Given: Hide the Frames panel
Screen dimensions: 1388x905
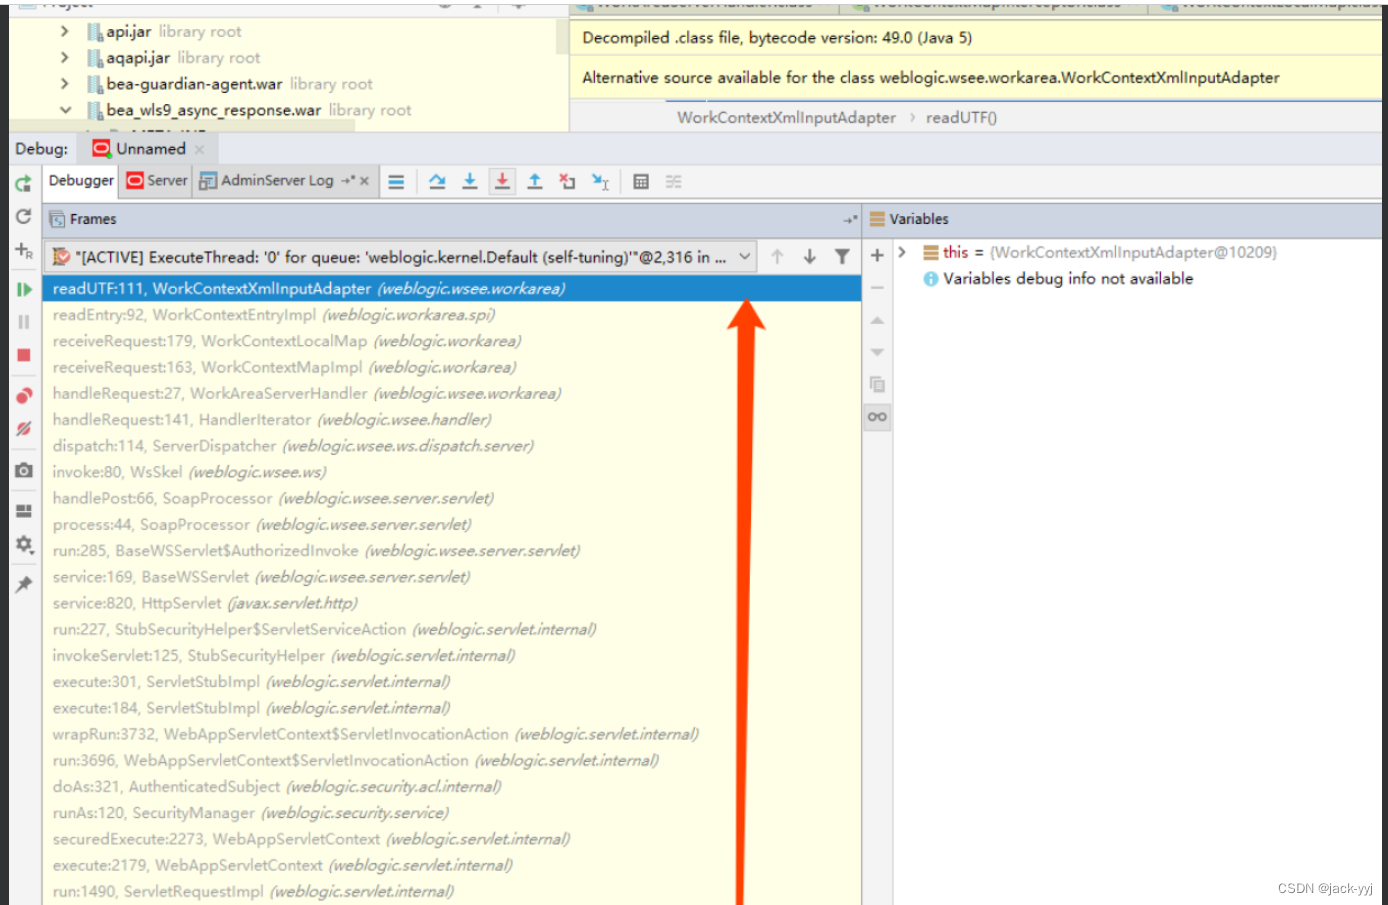Looking at the screenshot, I should (x=850, y=219).
